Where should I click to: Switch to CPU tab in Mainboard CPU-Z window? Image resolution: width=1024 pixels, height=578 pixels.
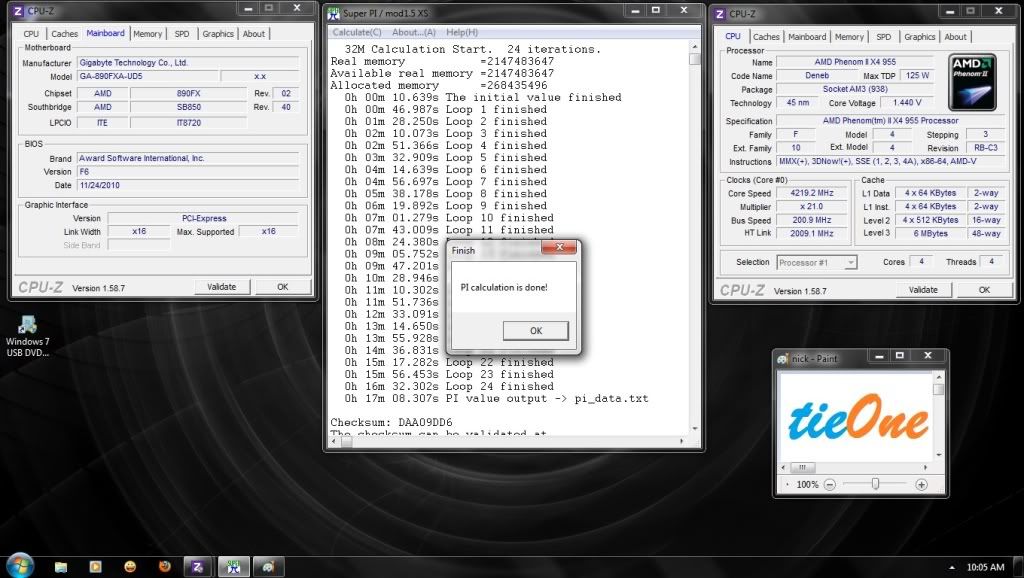click(31, 34)
